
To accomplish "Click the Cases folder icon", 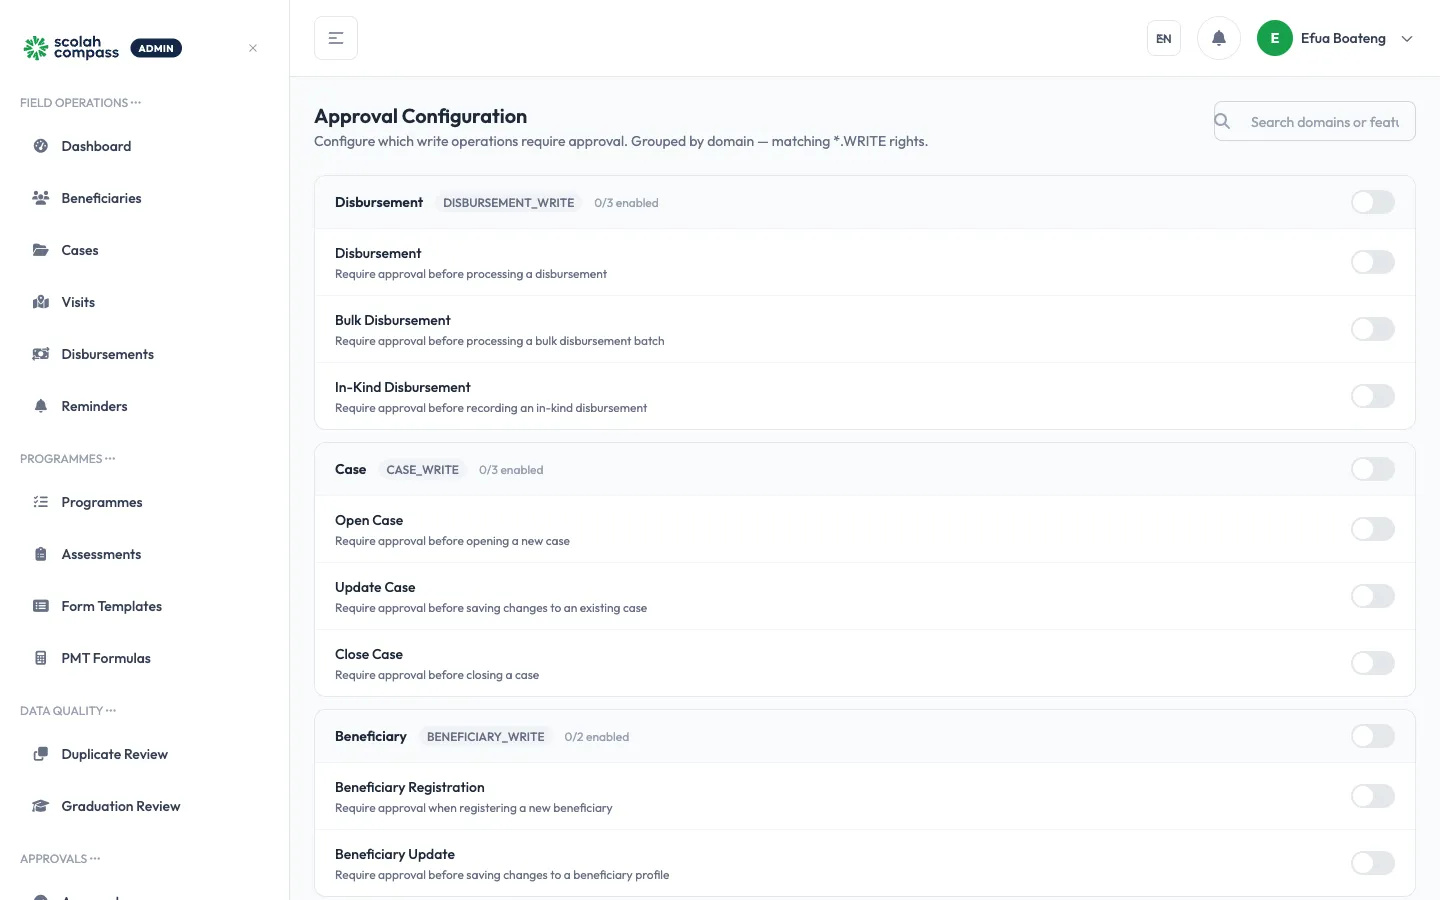I will pyautogui.click(x=41, y=250).
